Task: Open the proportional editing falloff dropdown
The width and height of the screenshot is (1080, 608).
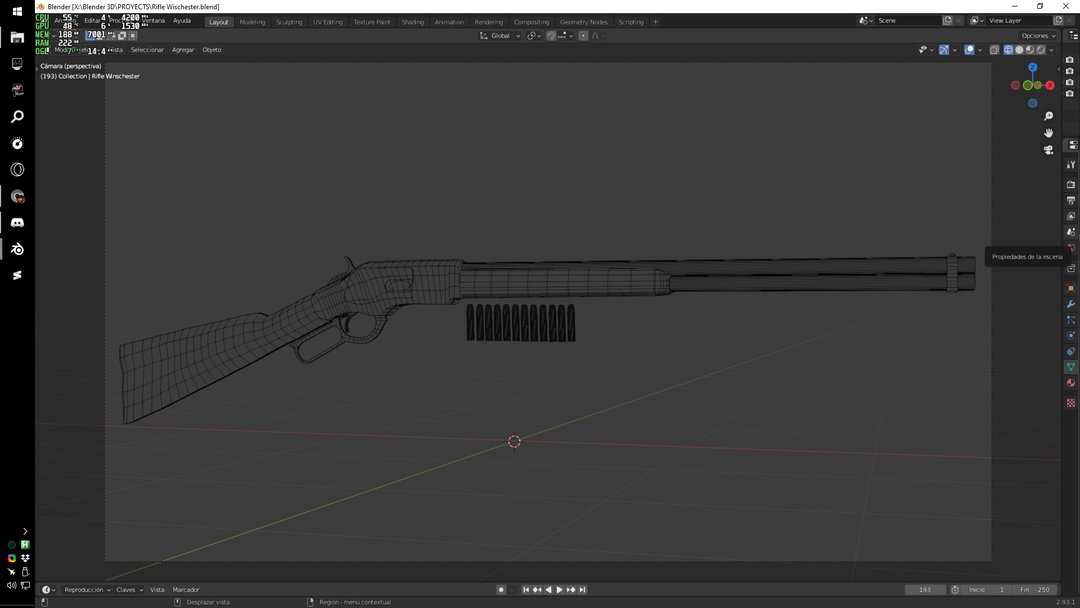Action: click(599, 35)
